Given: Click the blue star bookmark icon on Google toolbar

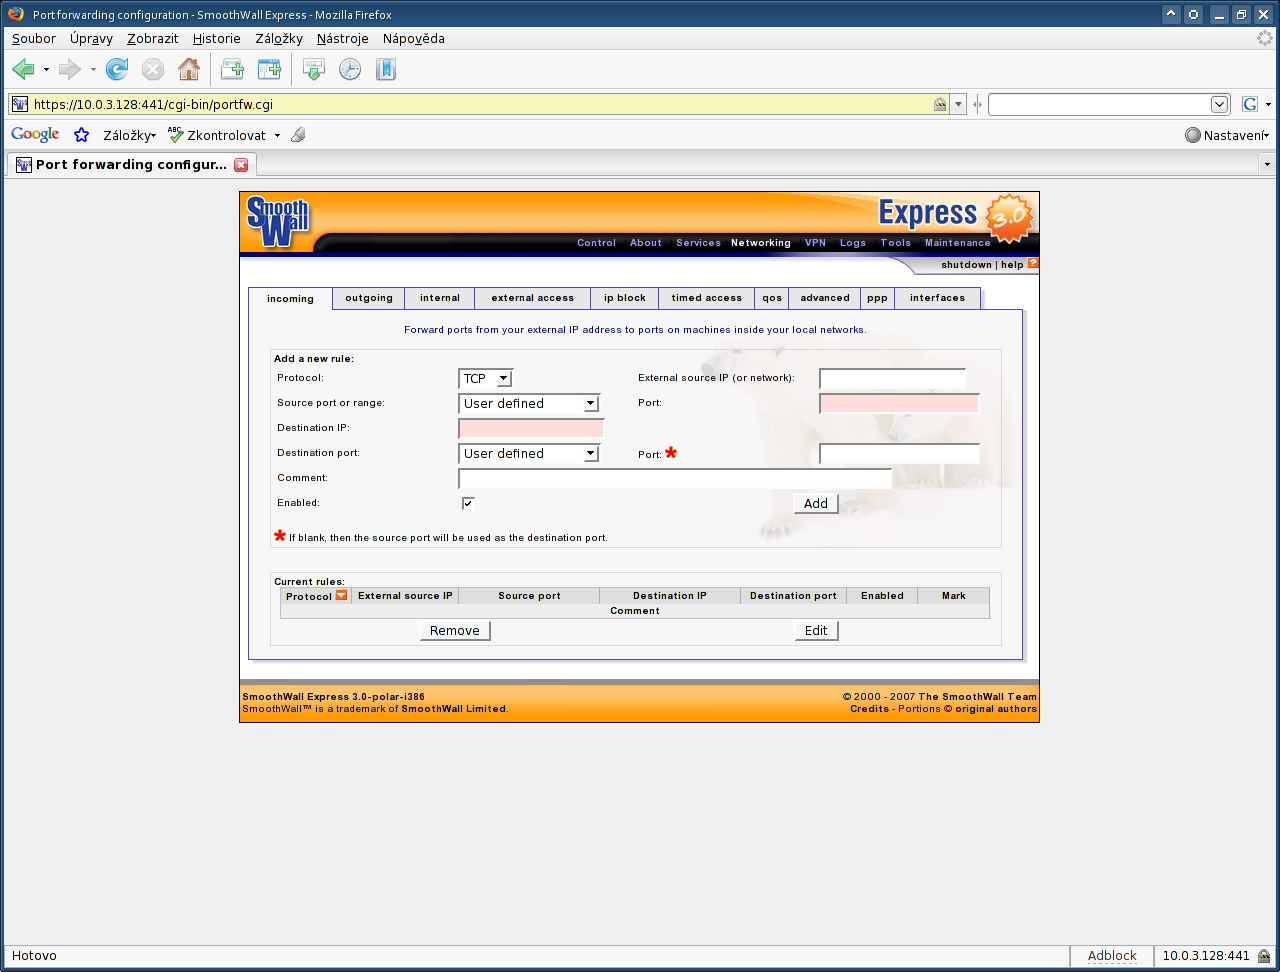Looking at the screenshot, I should pos(82,135).
